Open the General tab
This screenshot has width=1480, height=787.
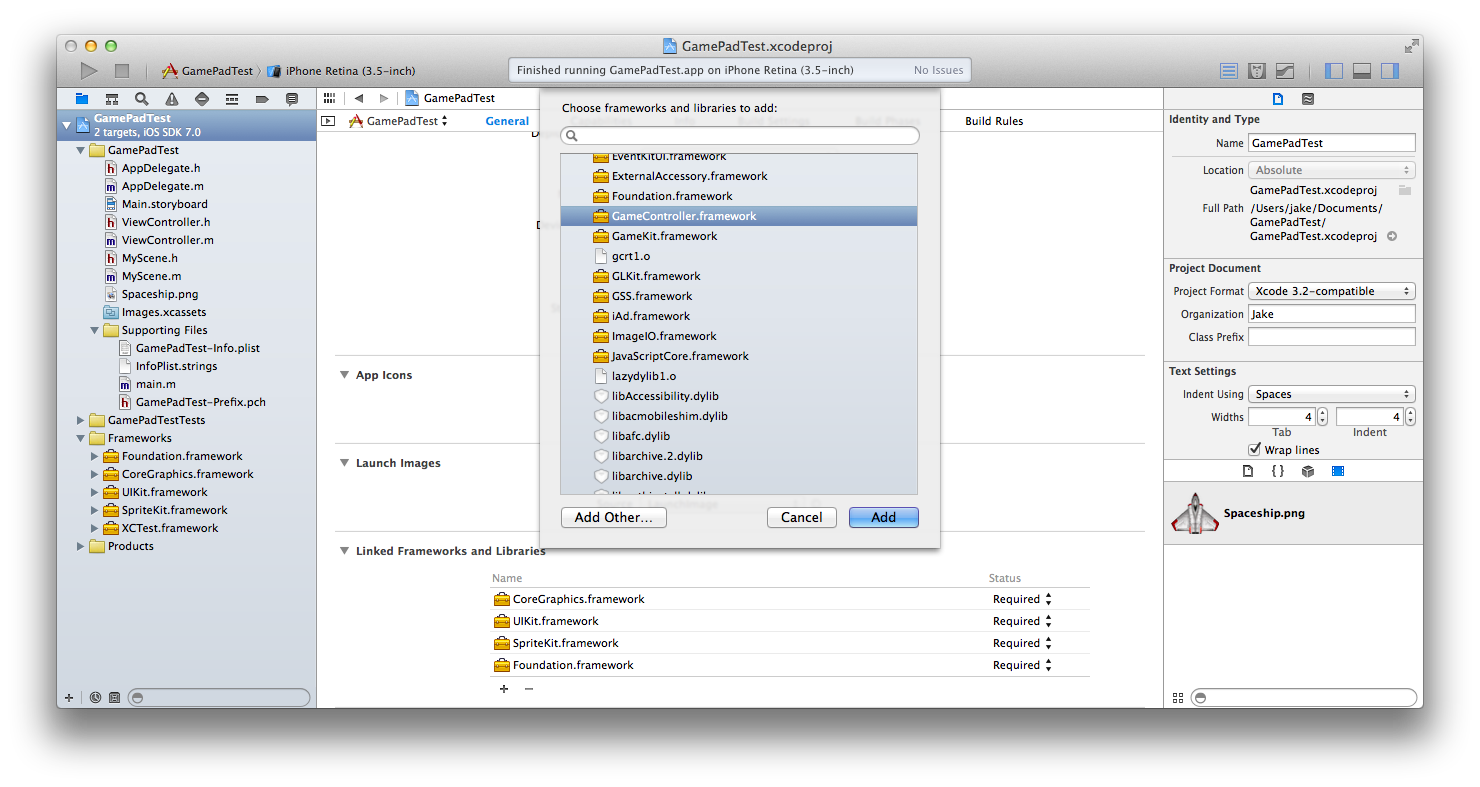[507, 121]
